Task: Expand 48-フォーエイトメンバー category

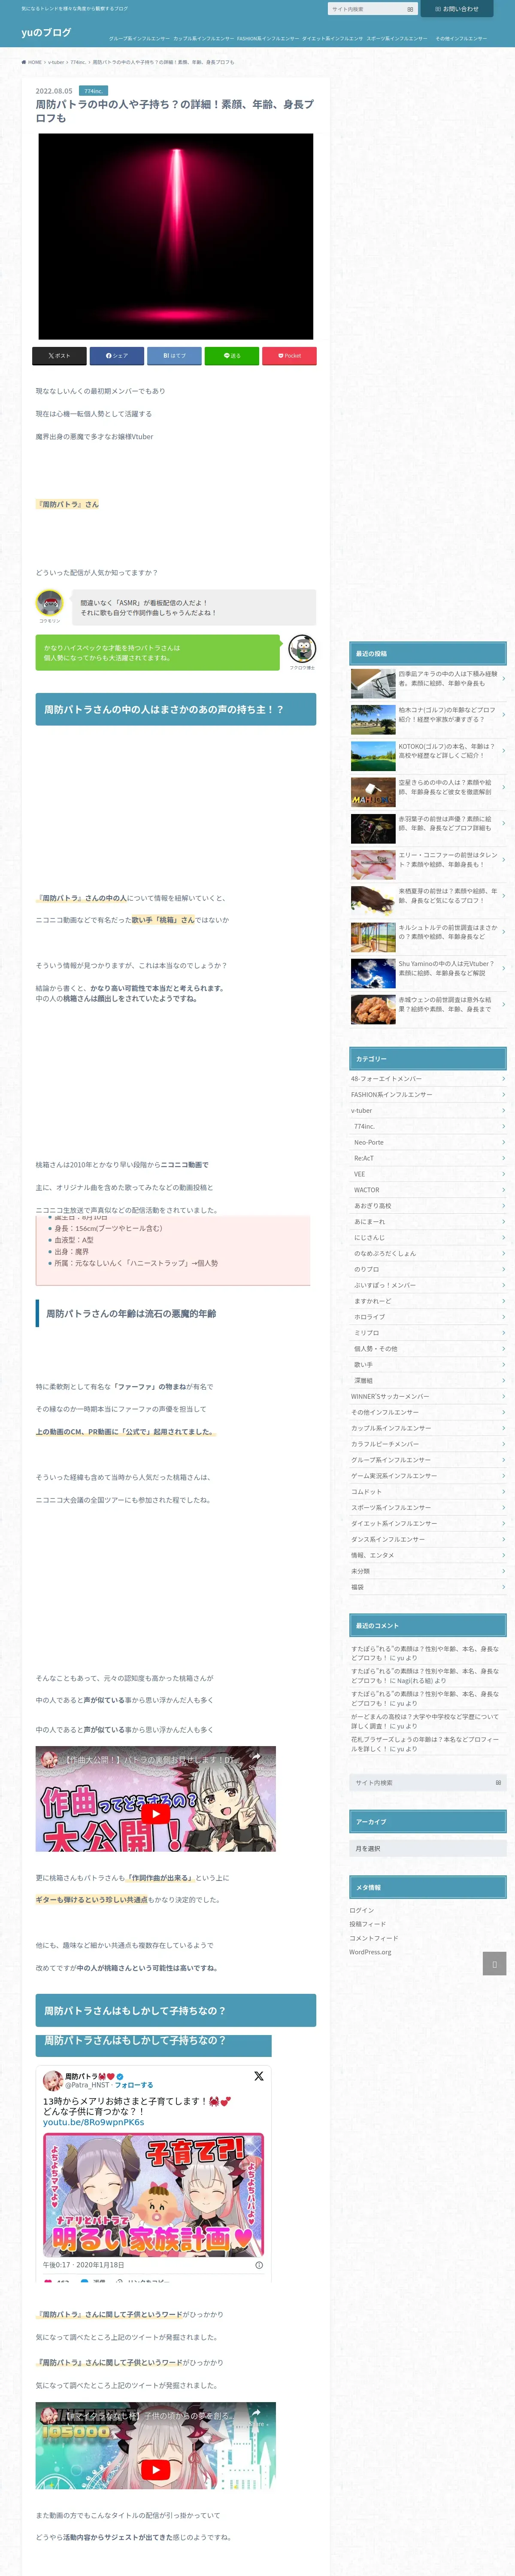Action: coord(428,1079)
